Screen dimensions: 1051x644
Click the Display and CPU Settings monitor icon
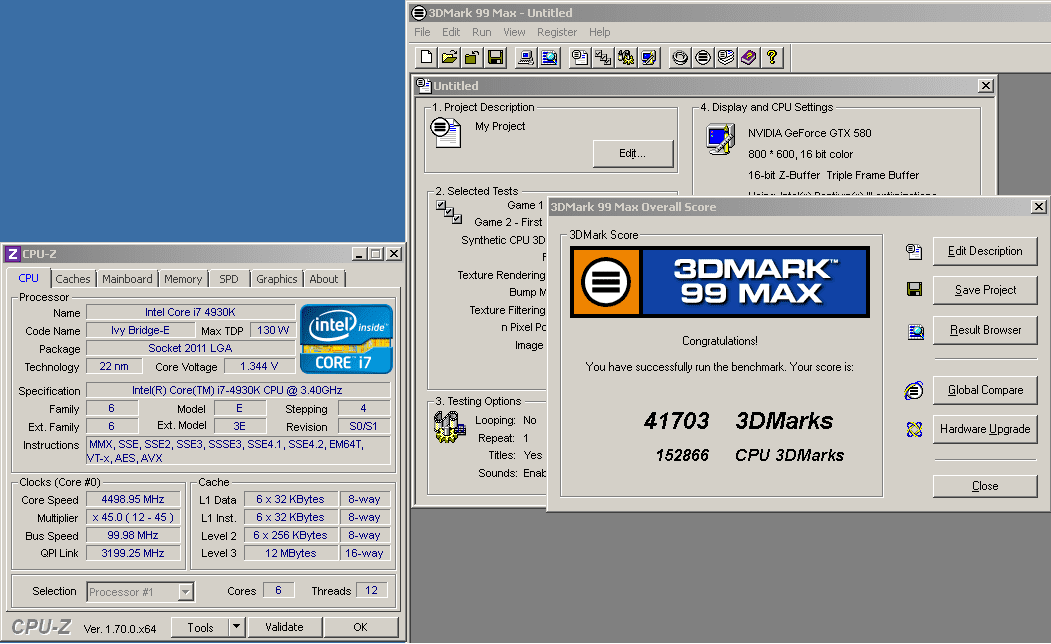[x=721, y=139]
